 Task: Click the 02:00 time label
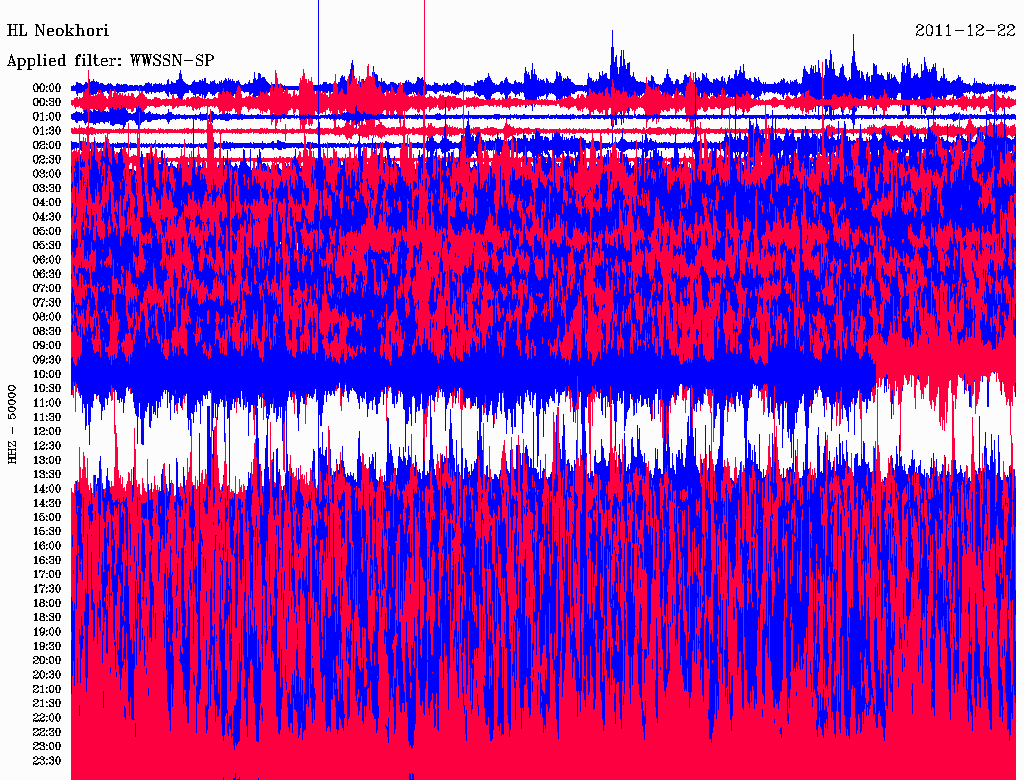click(47, 146)
